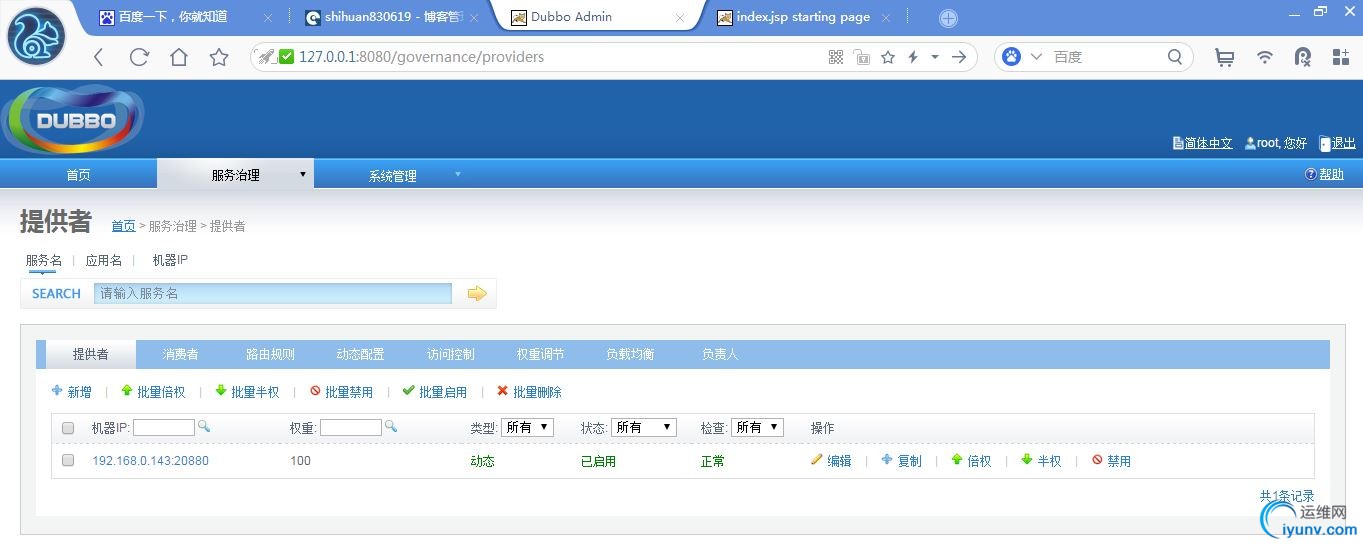Open address bar dropdown arrow

935,57
